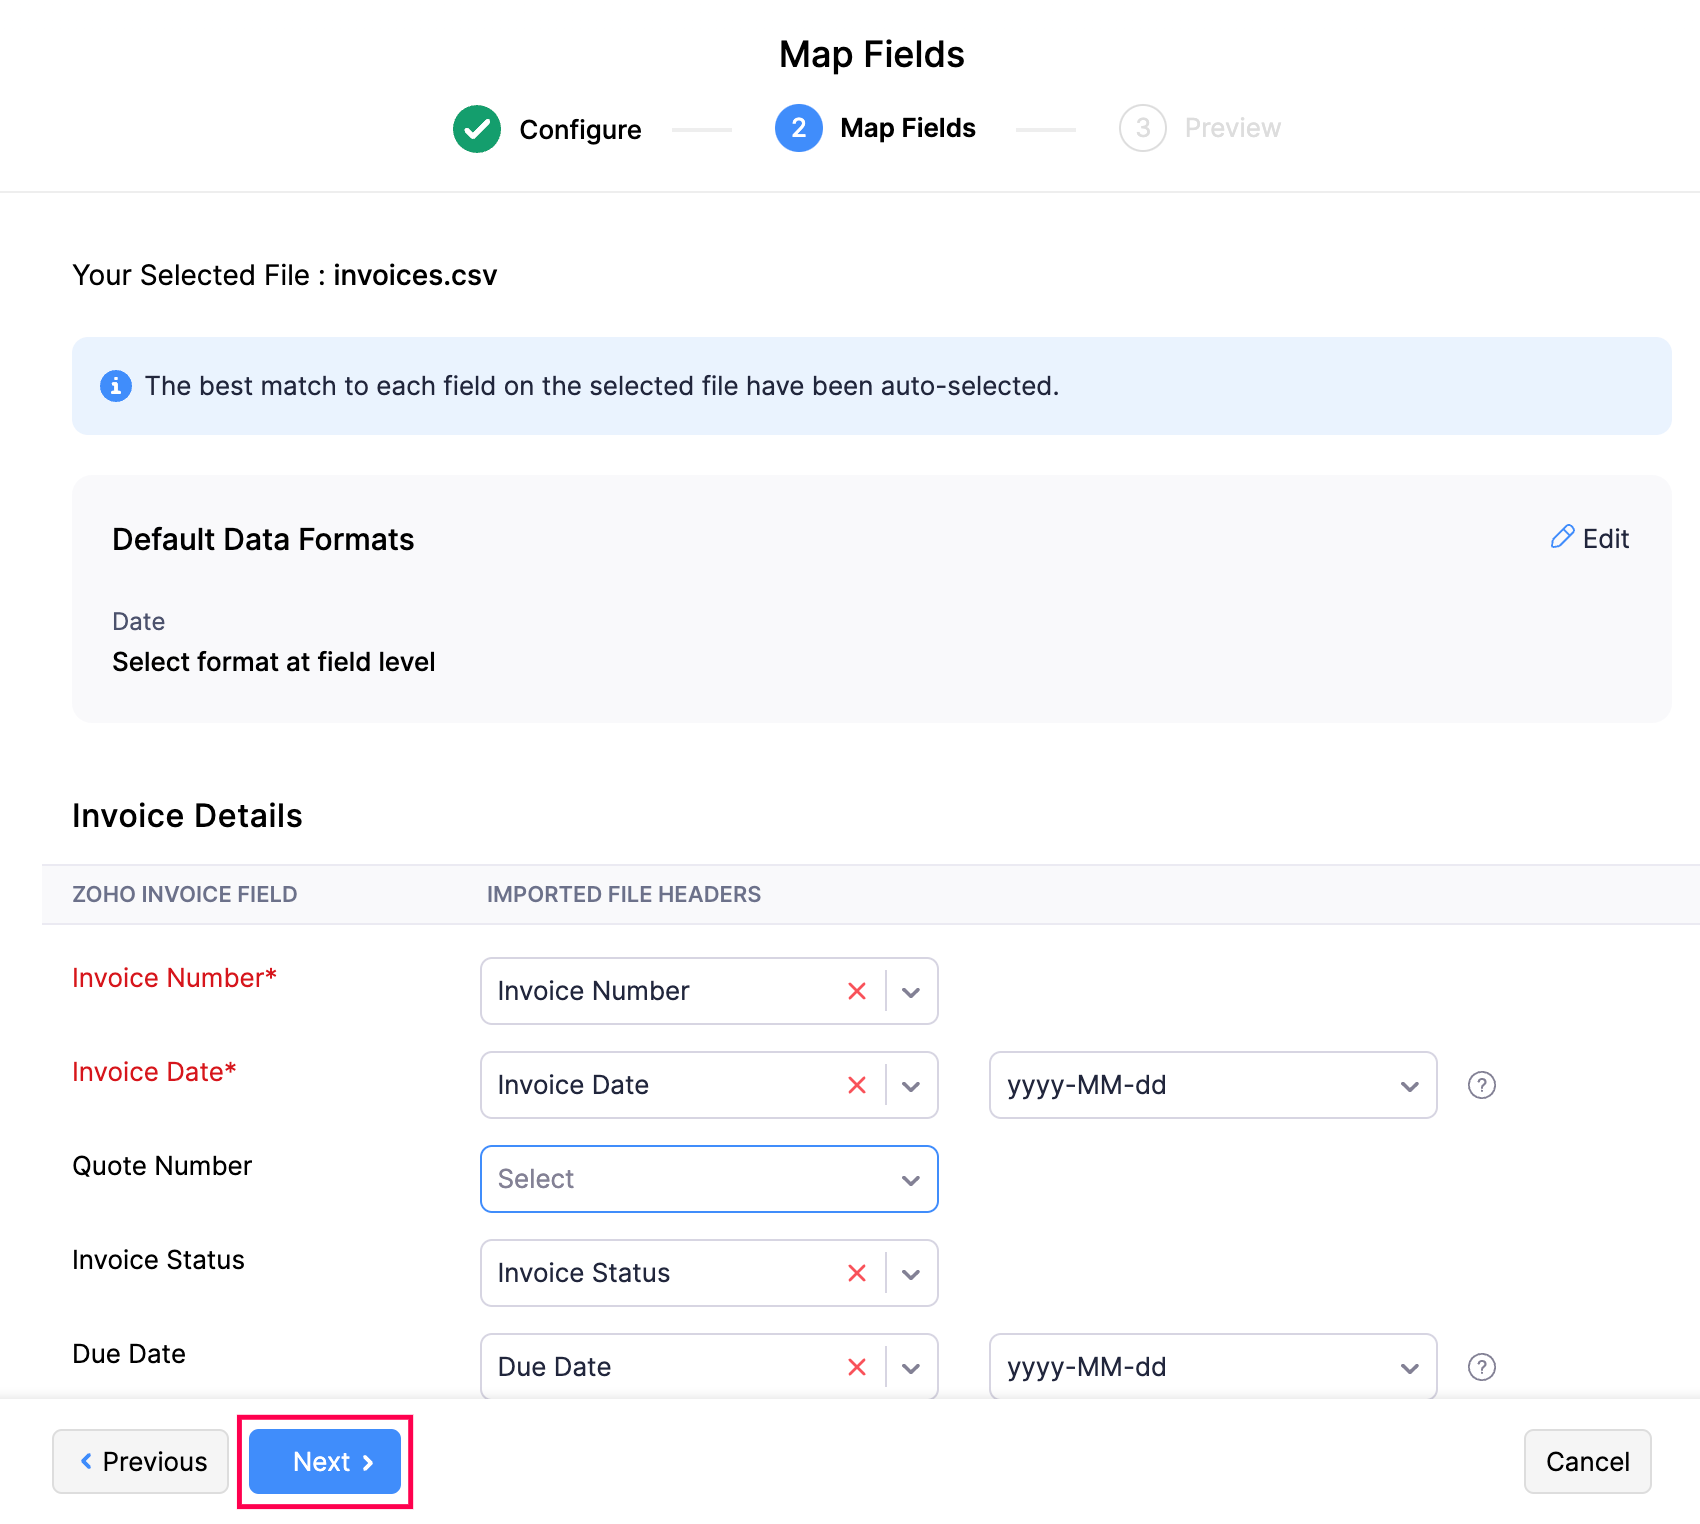Screen dimensions: 1700x1524
Task: Select the Preview step
Action: coord(1200,127)
